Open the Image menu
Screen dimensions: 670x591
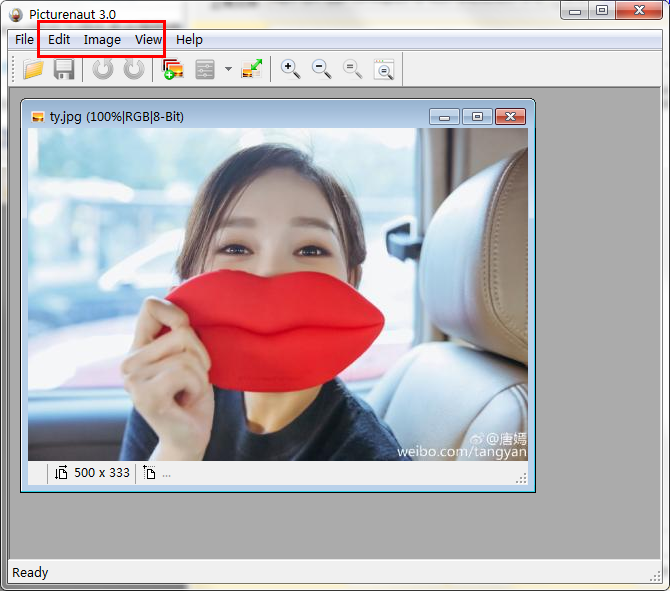[102, 40]
